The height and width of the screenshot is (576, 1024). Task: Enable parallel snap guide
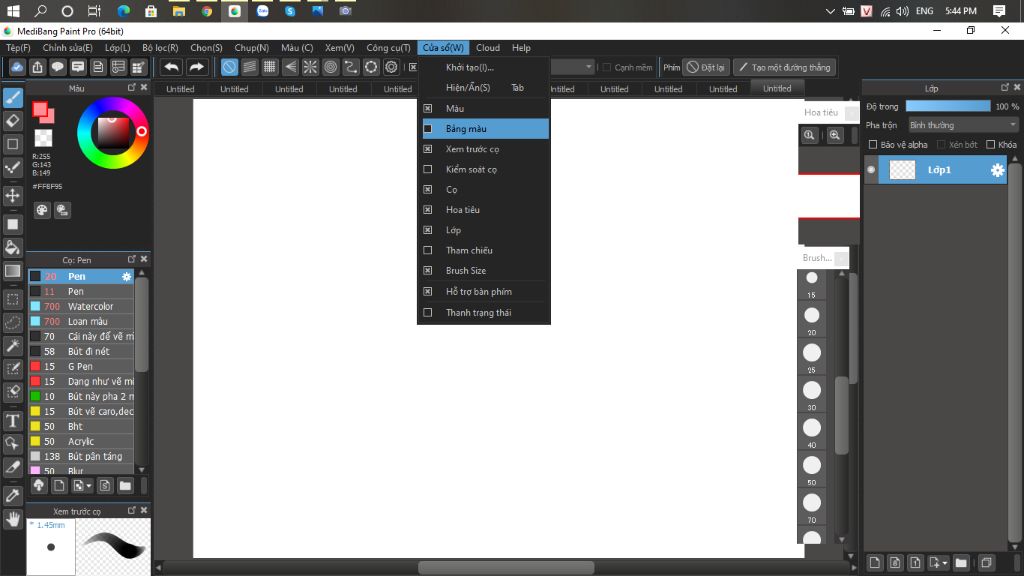click(249, 67)
